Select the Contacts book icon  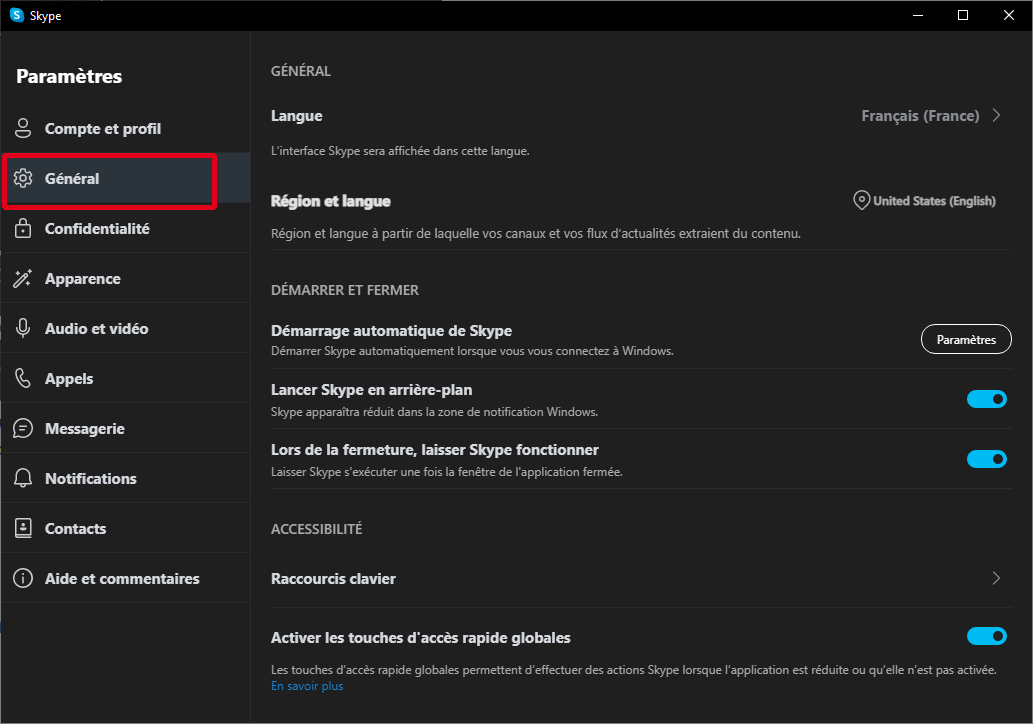pos(22,528)
